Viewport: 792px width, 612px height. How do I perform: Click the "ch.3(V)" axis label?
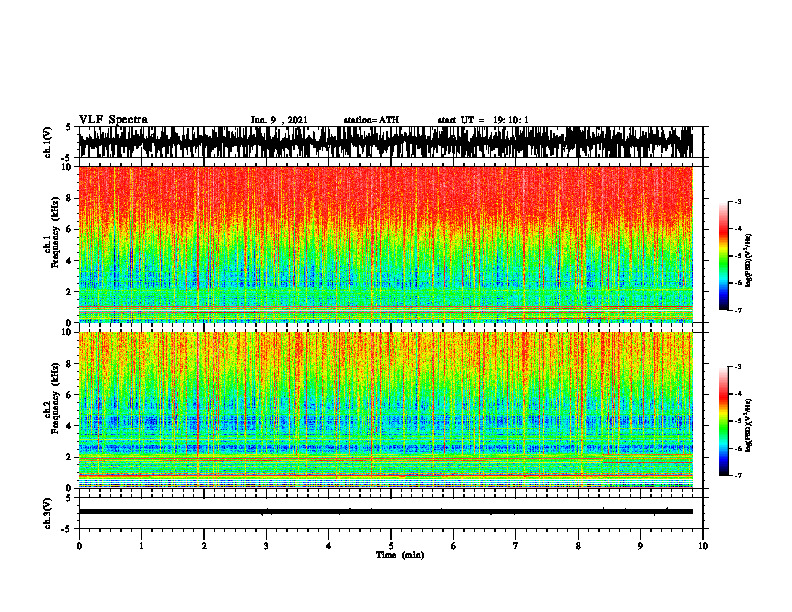pyautogui.click(x=48, y=513)
